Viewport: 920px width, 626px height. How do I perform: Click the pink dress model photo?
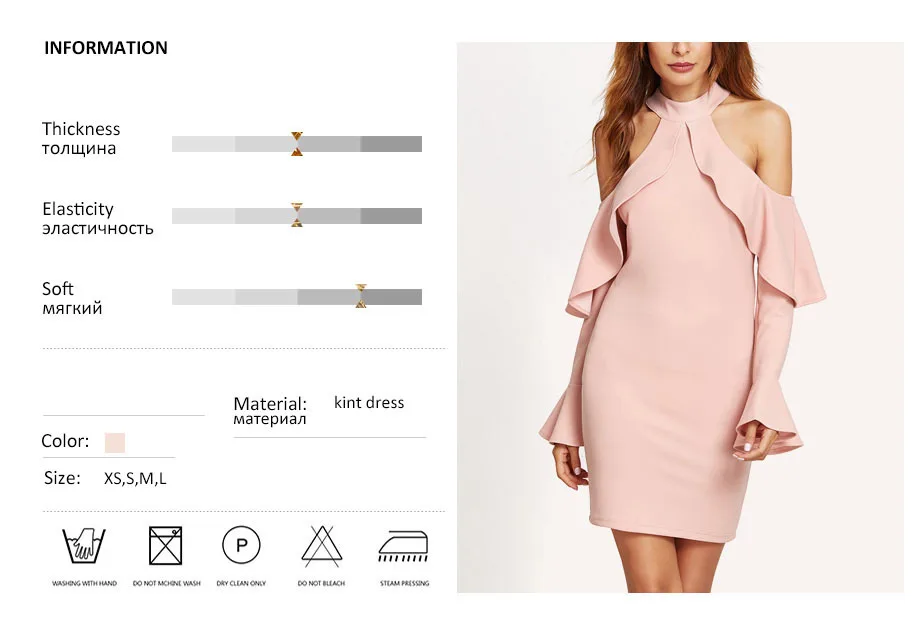pyautogui.click(x=680, y=317)
